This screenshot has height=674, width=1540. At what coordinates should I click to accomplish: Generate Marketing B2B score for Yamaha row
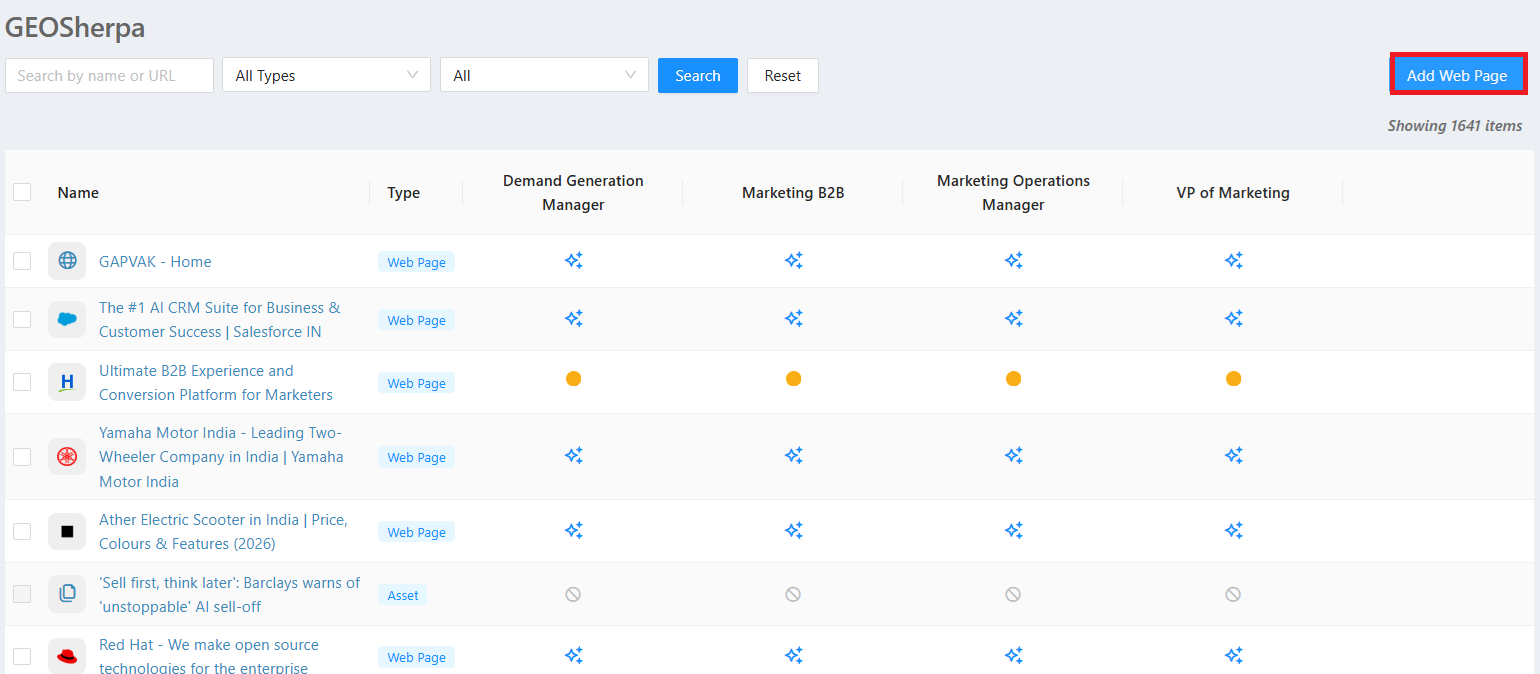point(793,455)
